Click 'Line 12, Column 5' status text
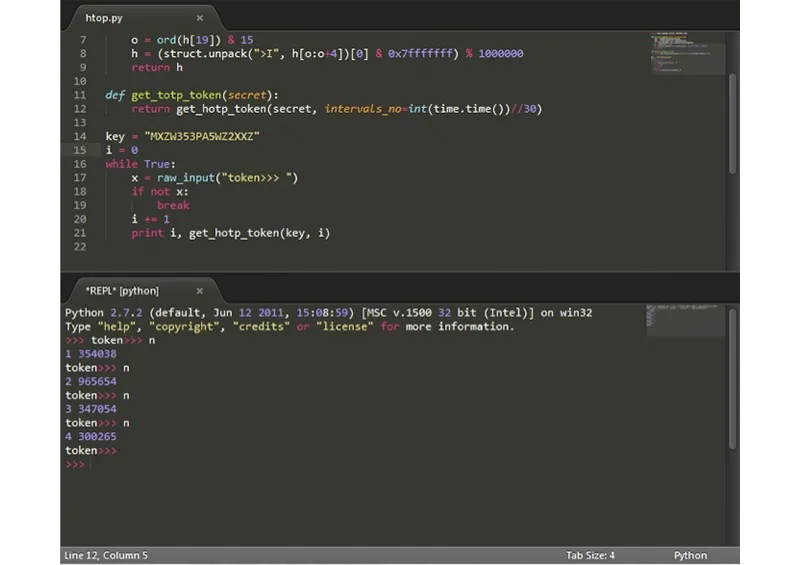The width and height of the screenshot is (800, 565). pyautogui.click(x=106, y=555)
